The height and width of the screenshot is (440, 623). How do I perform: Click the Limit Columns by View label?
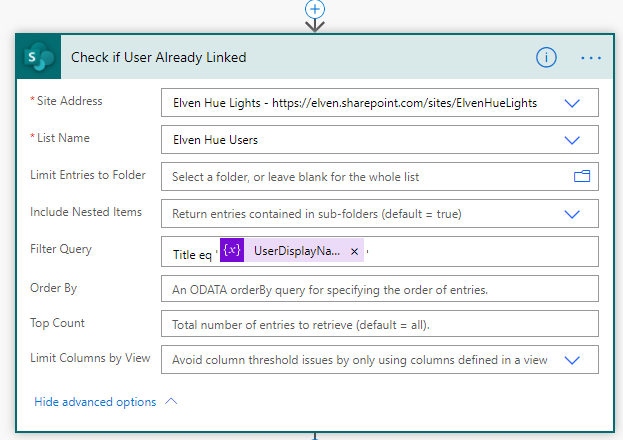click(90, 358)
